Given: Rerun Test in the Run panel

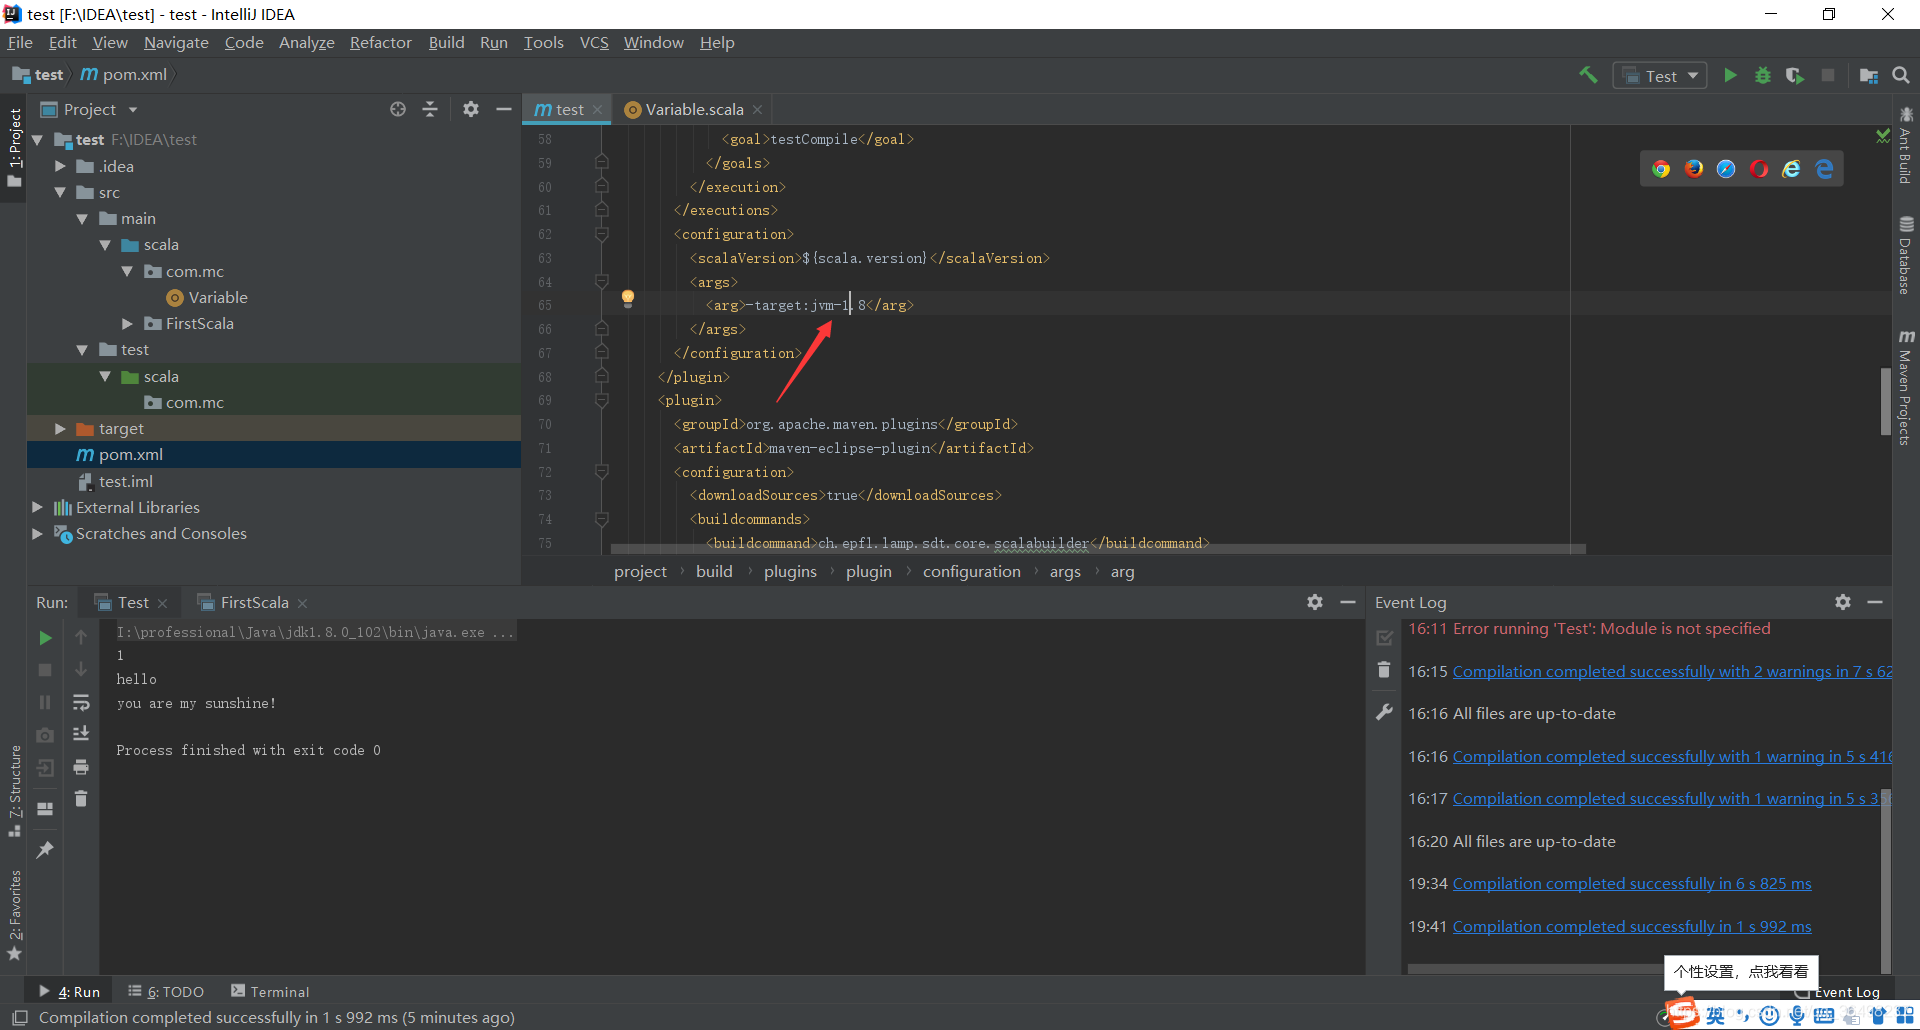Looking at the screenshot, I should (45, 638).
